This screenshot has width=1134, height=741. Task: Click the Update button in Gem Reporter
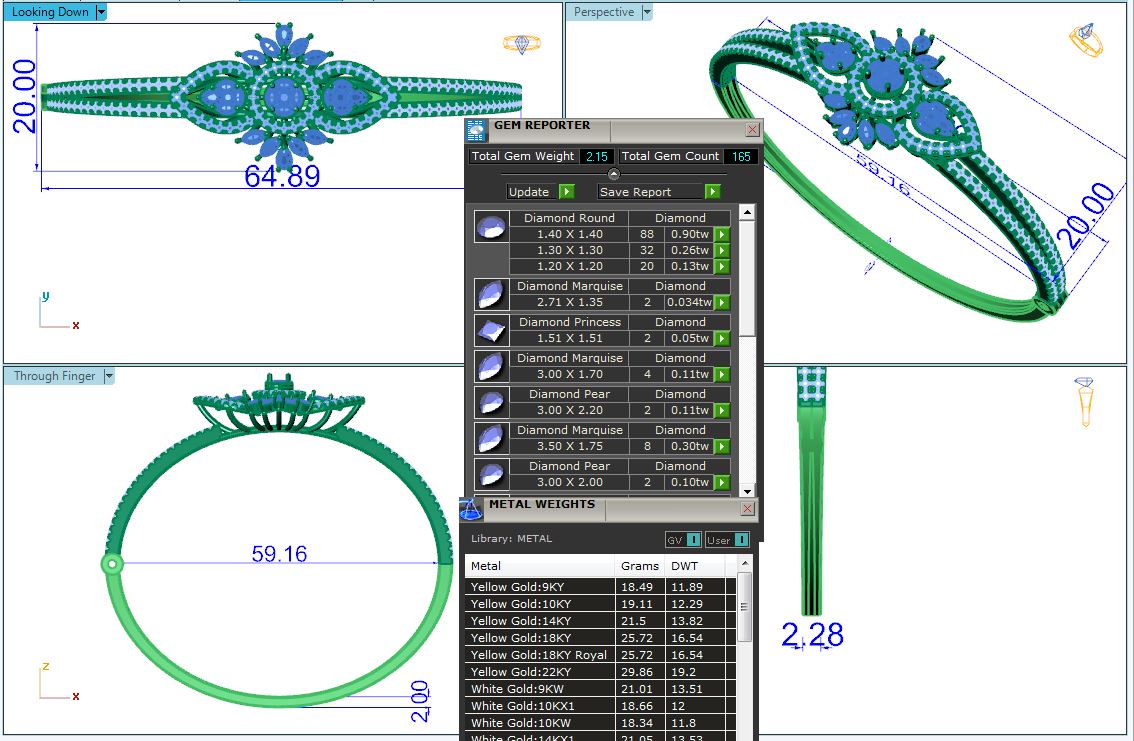pos(539,192)
